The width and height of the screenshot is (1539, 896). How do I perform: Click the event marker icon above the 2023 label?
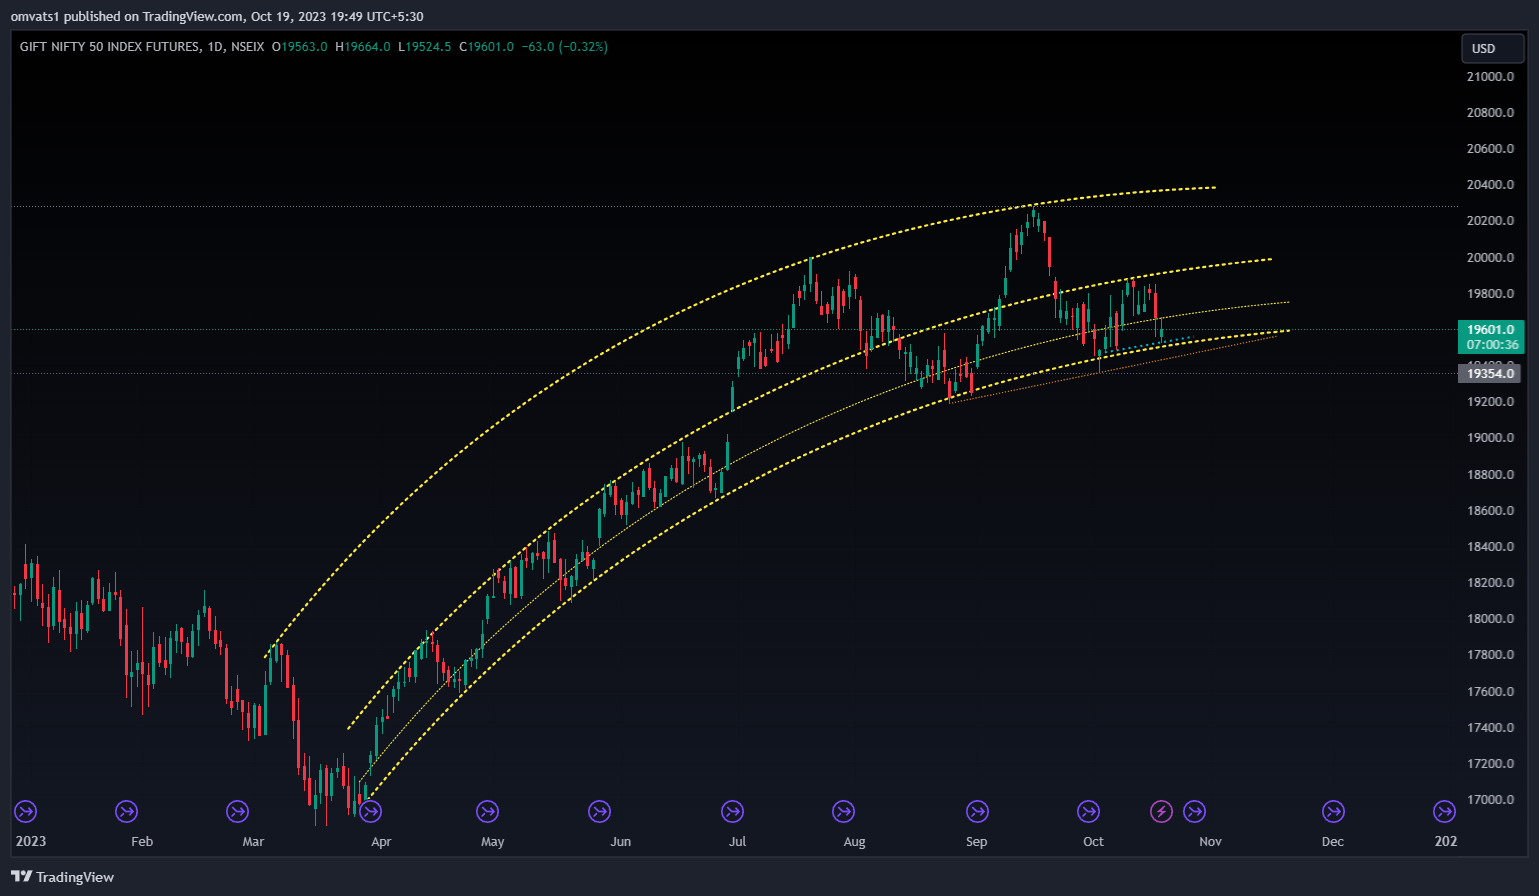25,811
